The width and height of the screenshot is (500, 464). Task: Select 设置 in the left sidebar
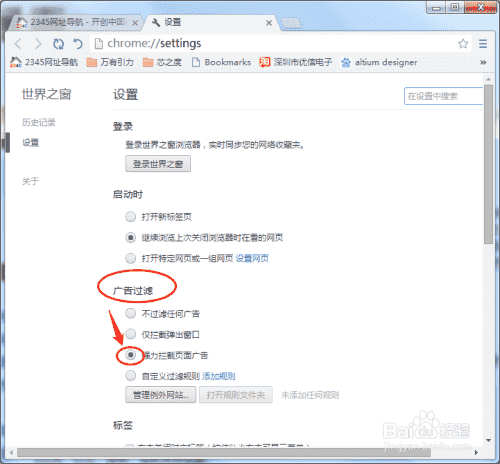pyautogui.click(x=30, y=143)
